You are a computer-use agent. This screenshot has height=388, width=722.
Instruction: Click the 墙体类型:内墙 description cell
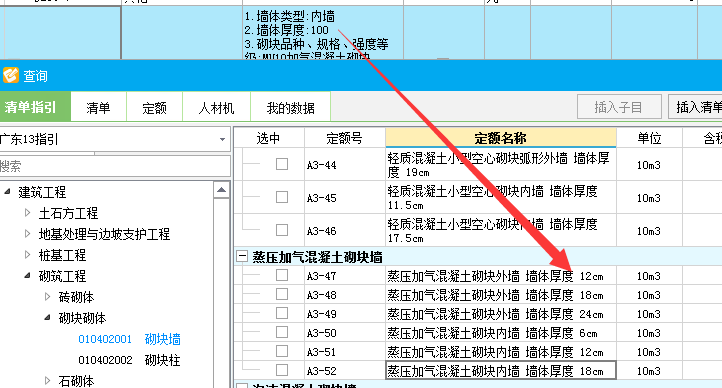coord(323,33)
